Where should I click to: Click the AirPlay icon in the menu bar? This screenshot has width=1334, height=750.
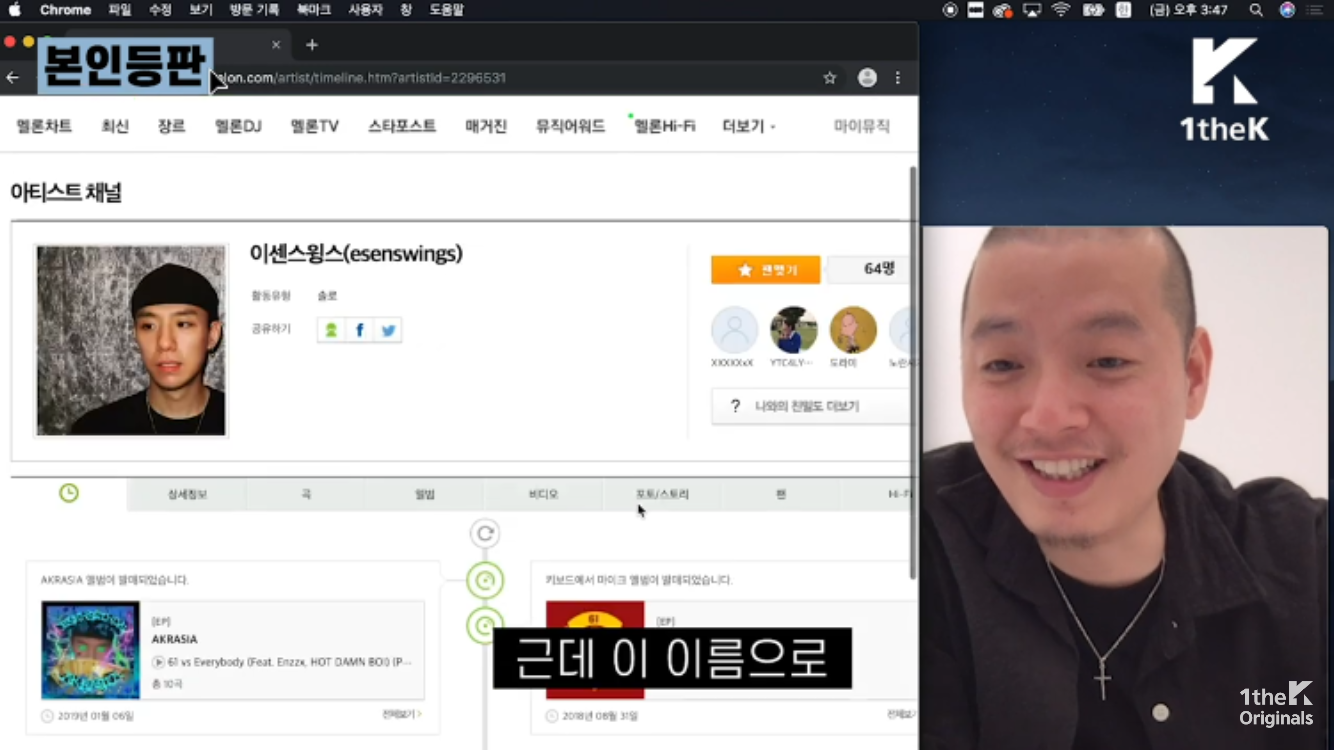1032,10
